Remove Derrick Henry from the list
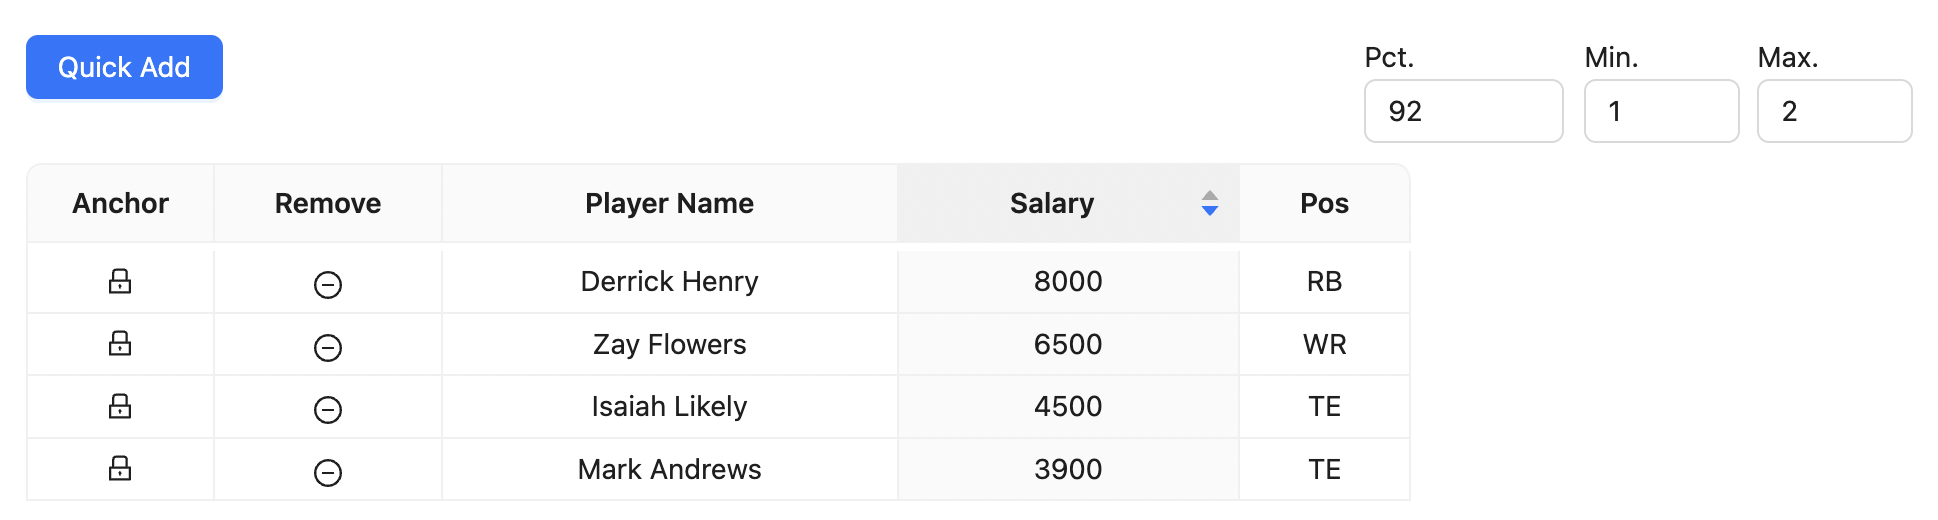Image resolution: width=1938 pixels, height=520 pixels. point(328,285)
